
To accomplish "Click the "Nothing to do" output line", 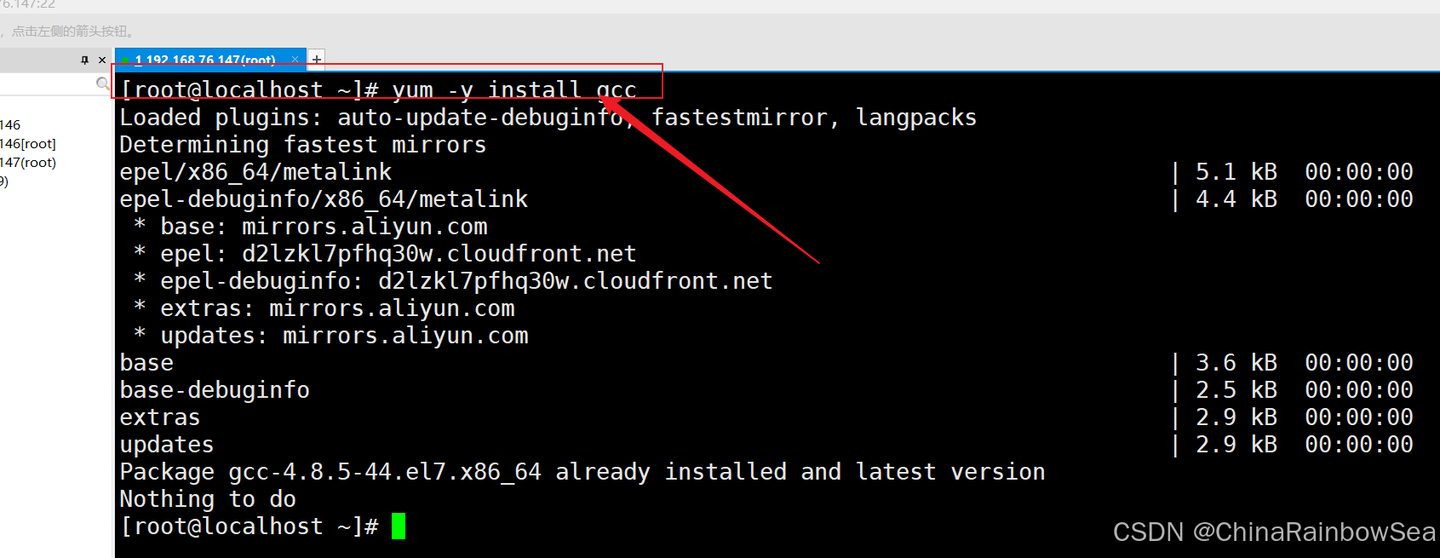I will (207, 499).
